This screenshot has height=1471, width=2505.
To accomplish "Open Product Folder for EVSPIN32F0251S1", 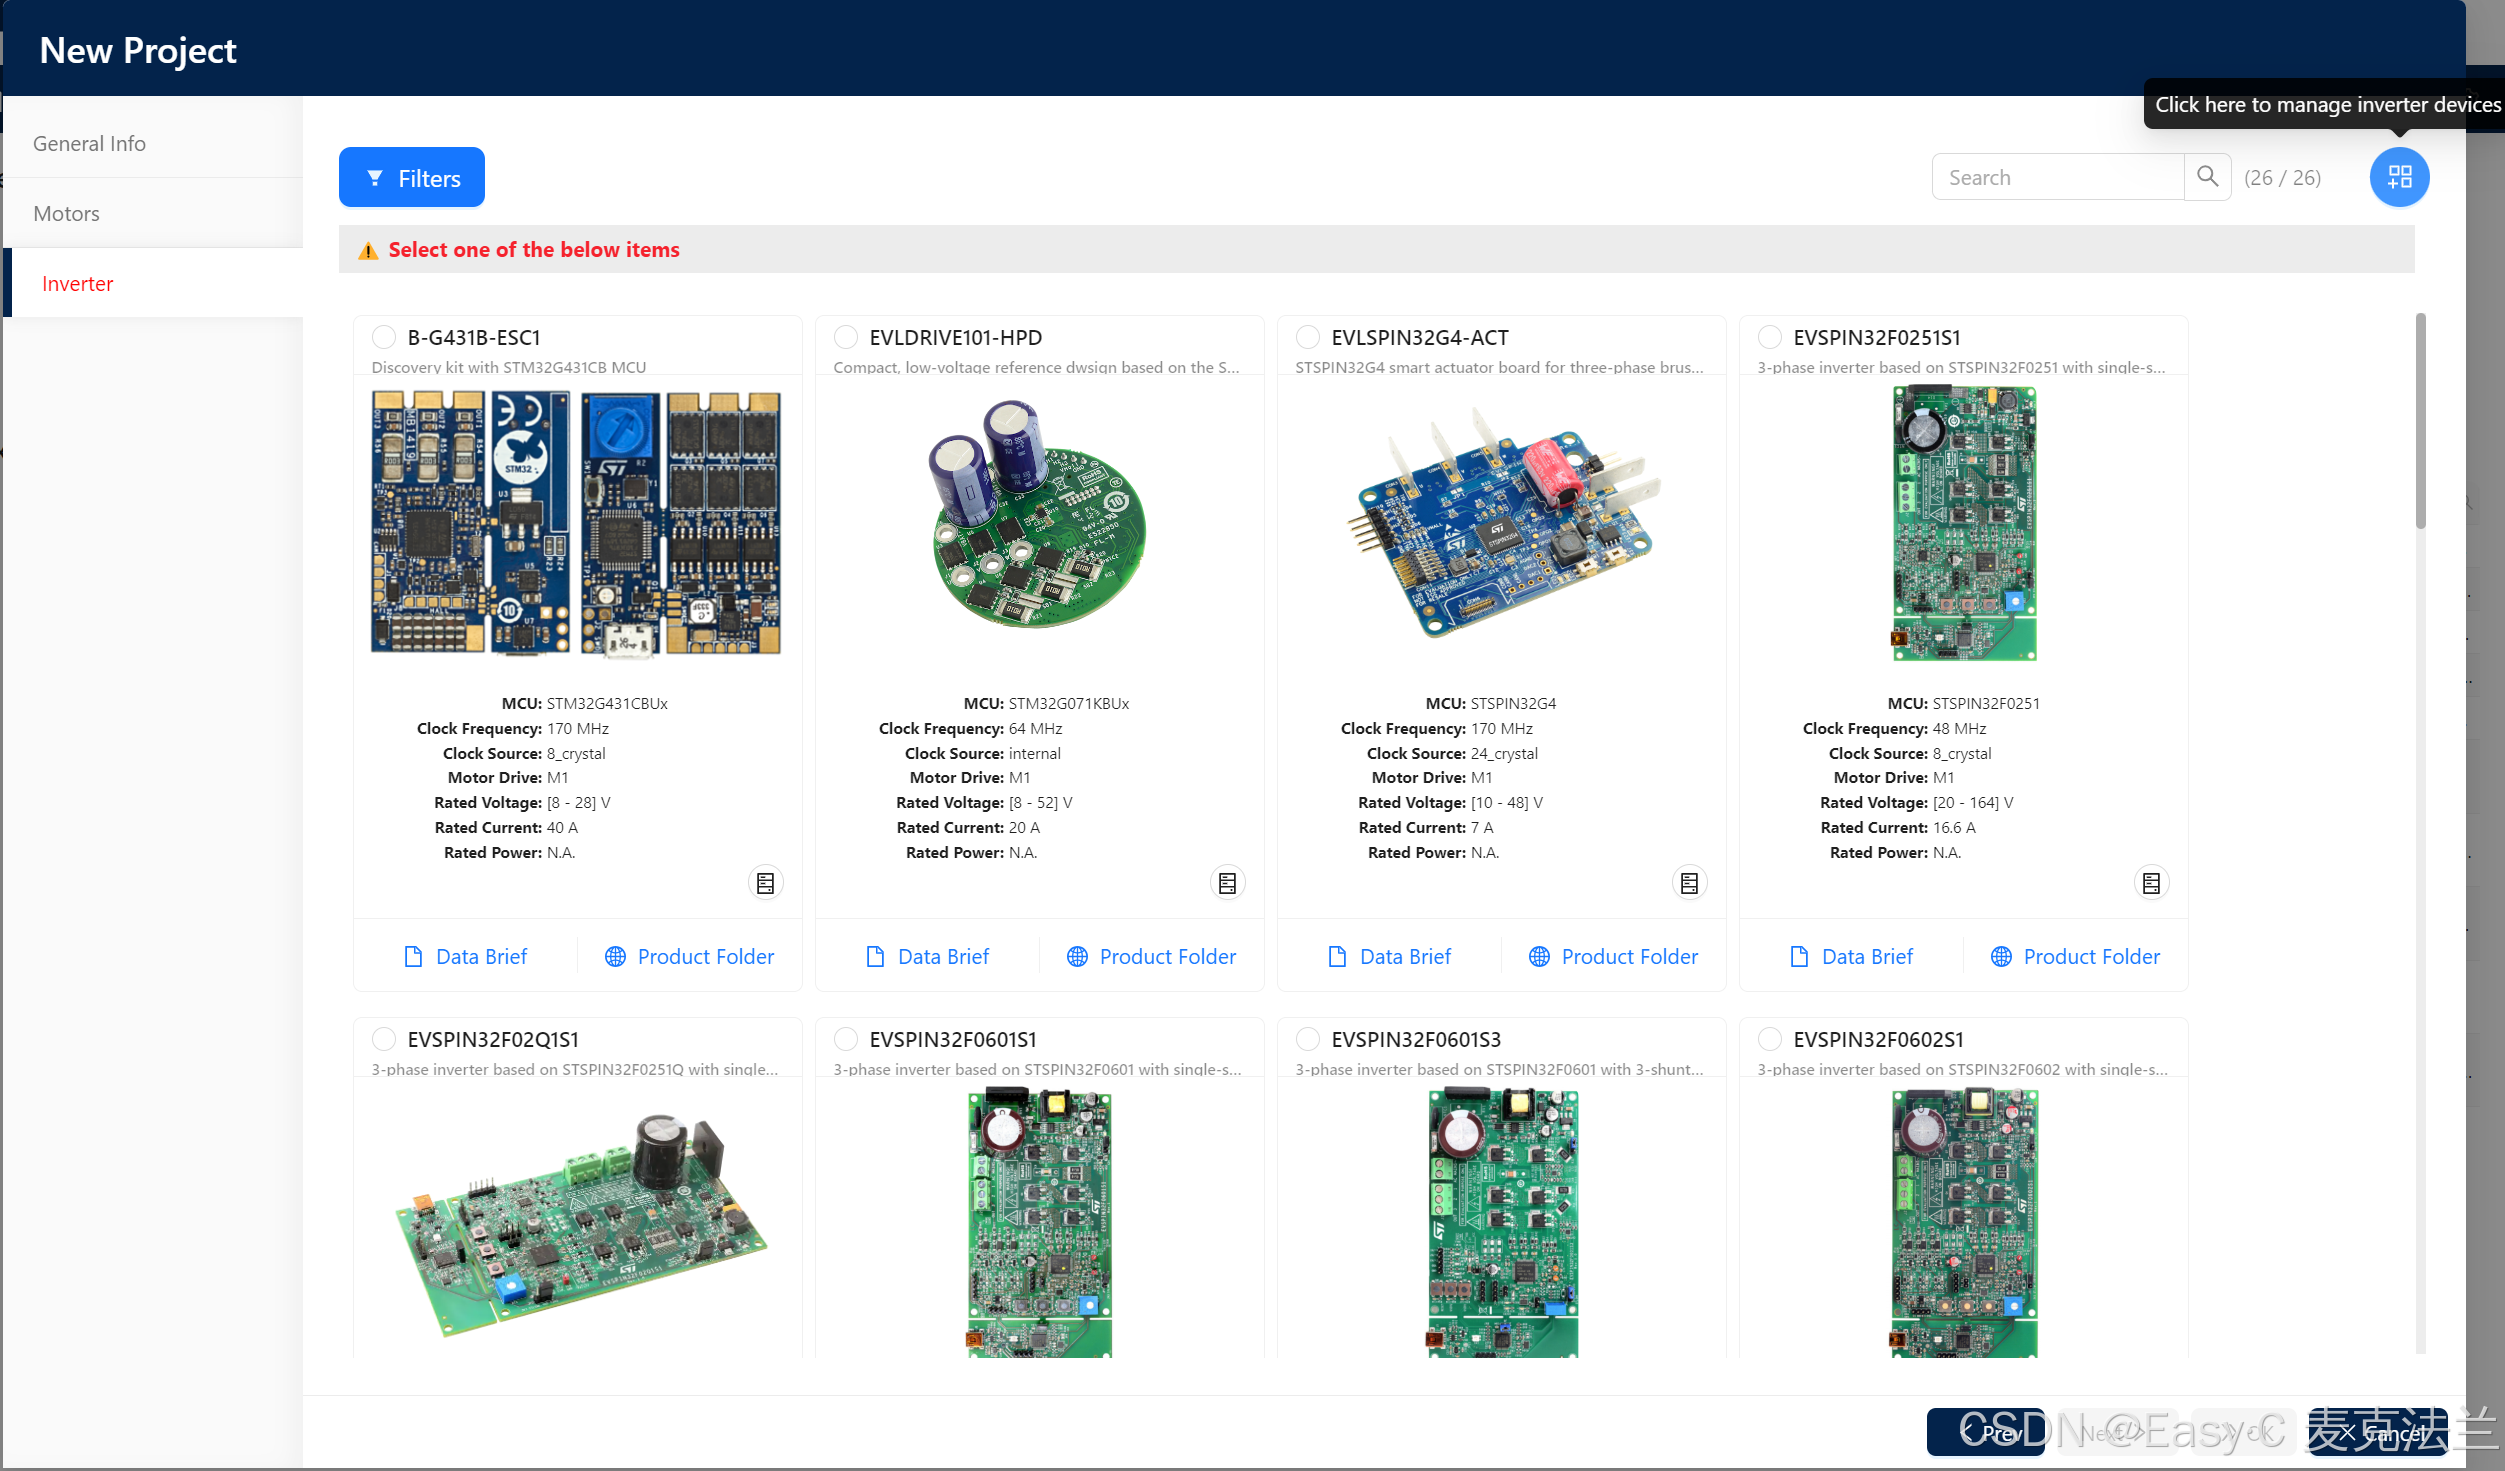I will [2090, 956].
